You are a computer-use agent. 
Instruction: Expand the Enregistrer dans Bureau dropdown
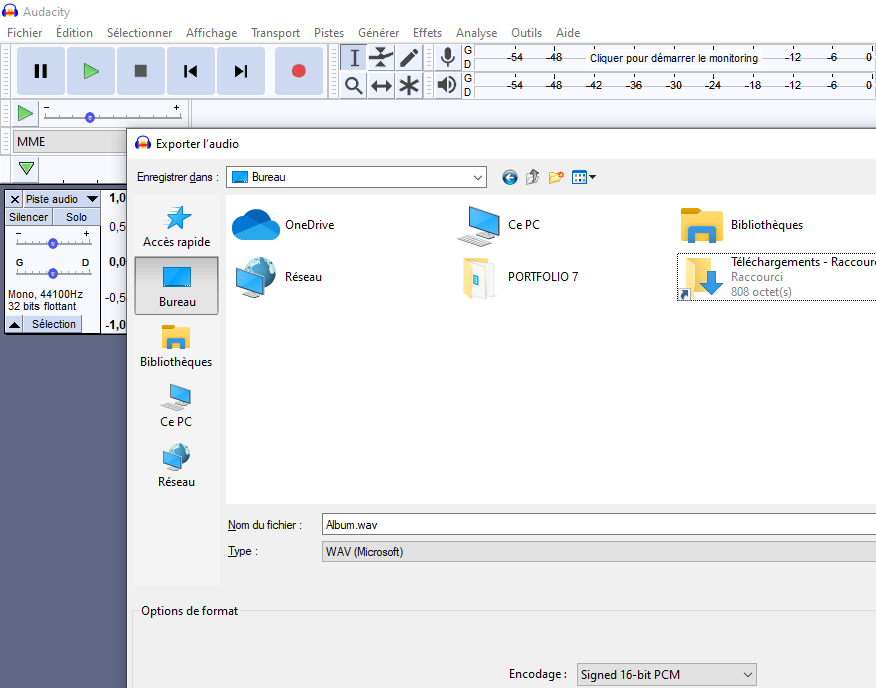coord(356,177)
